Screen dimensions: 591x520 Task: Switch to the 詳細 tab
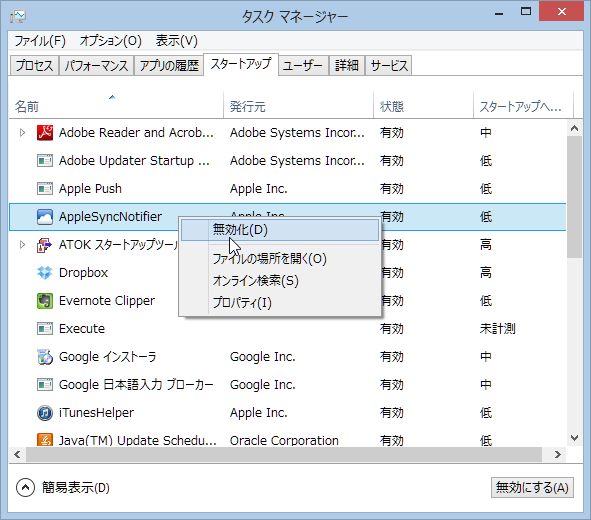(x=347, y=66)
